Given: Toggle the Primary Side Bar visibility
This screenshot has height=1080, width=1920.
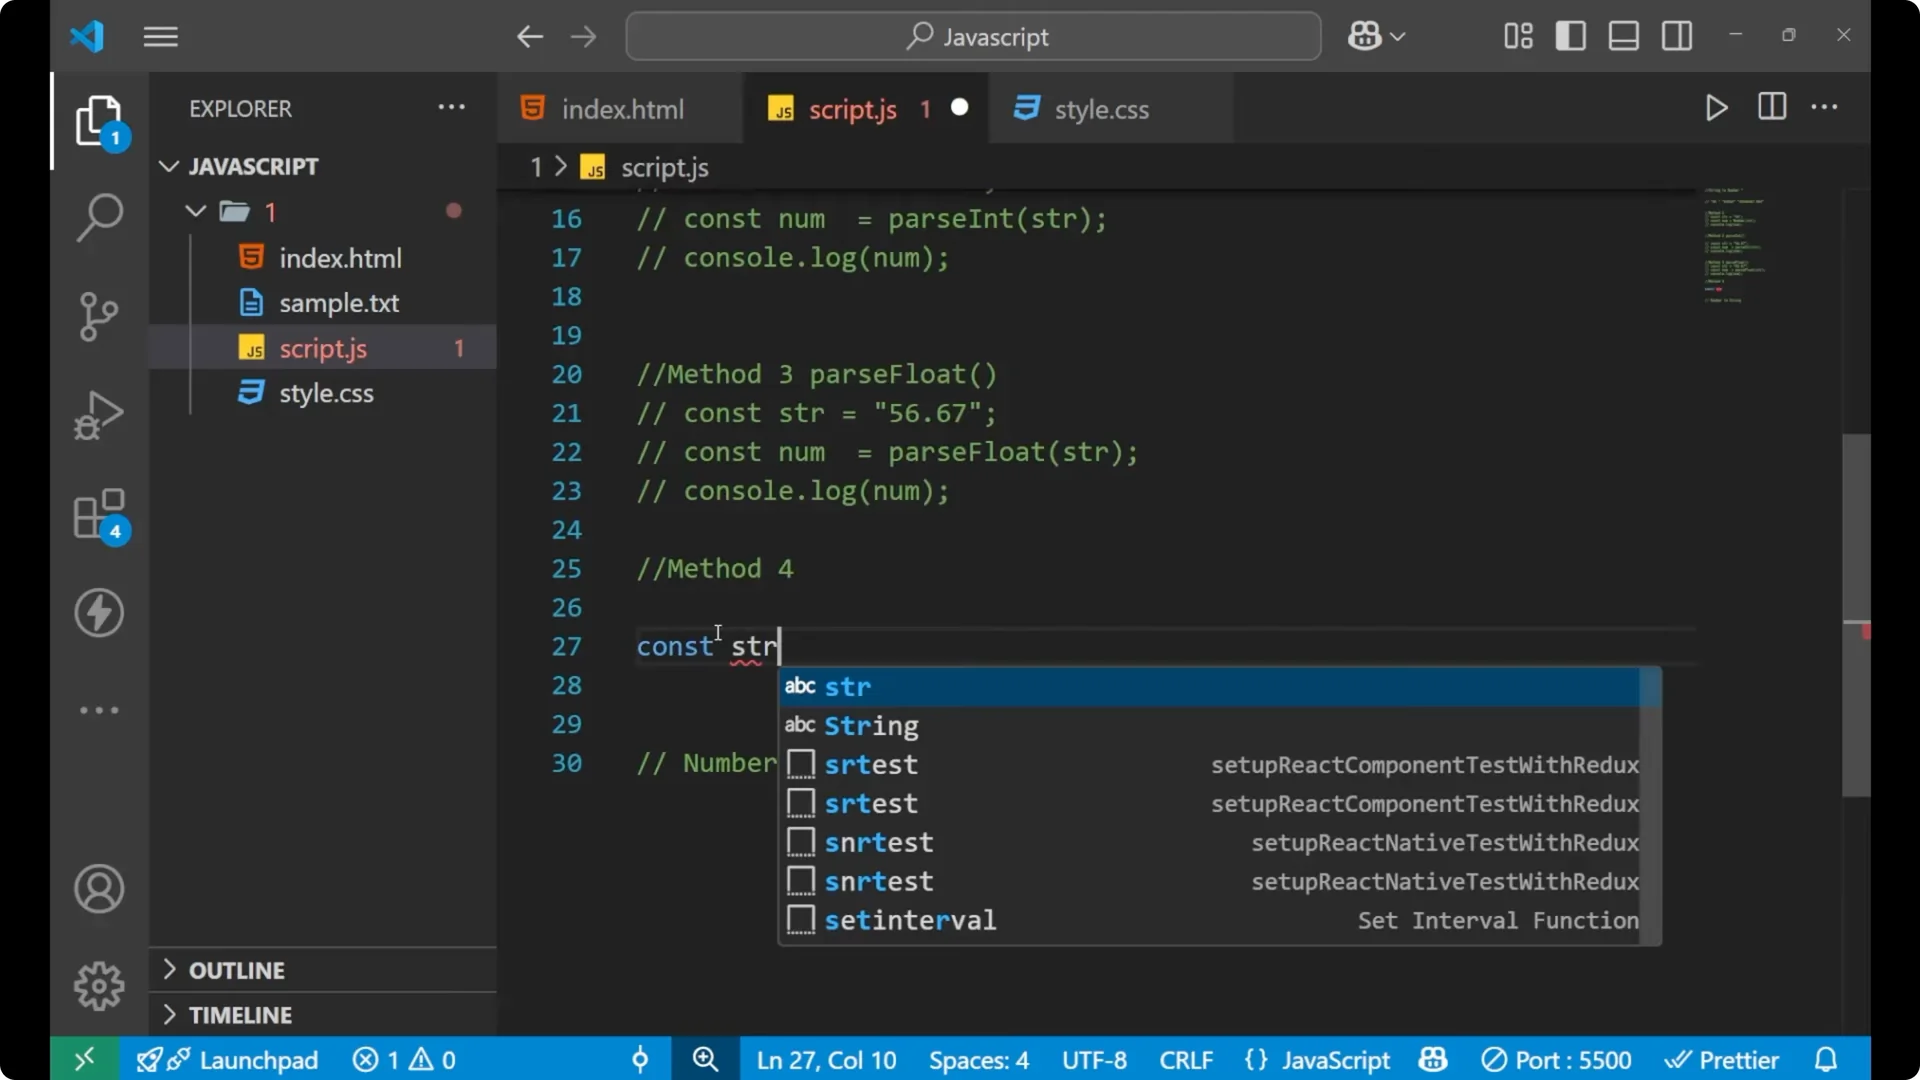Looking at the screenshot, I should click(1570, 36).
